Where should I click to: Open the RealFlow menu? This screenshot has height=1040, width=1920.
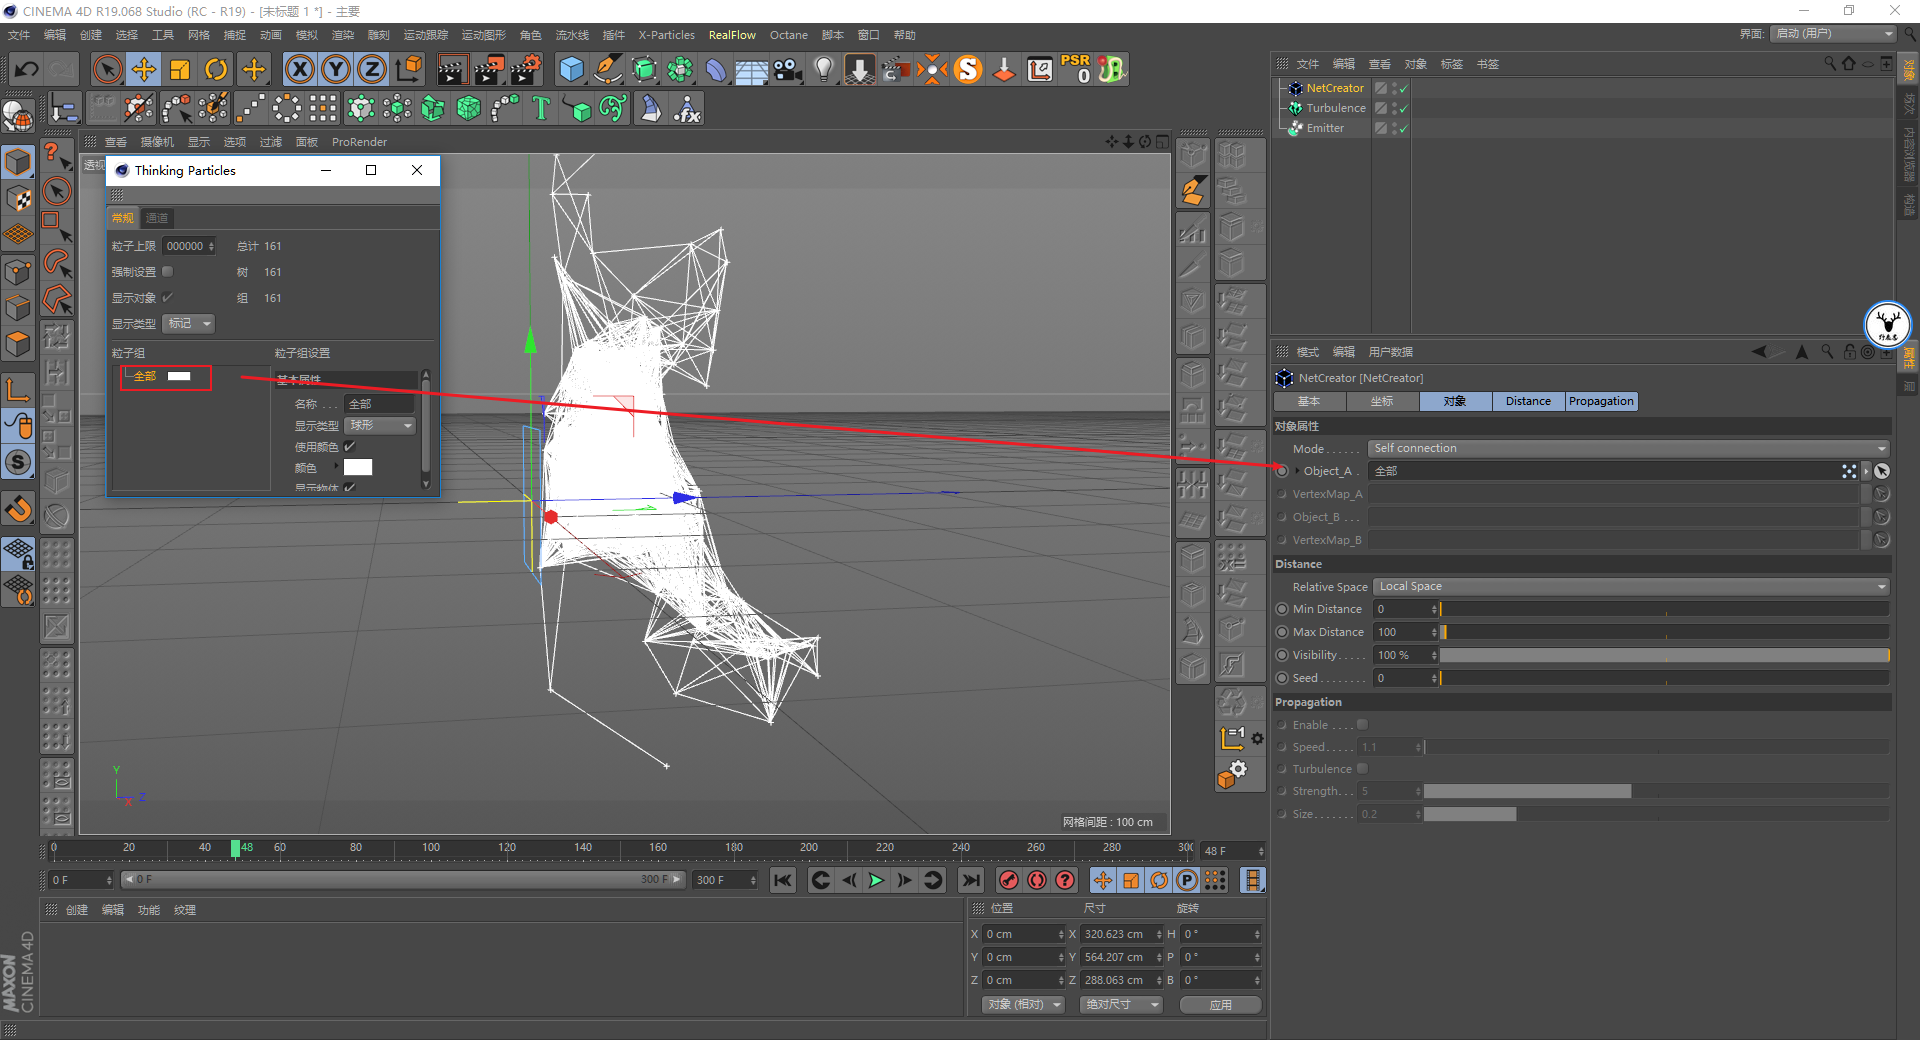[x=732, y=35]
